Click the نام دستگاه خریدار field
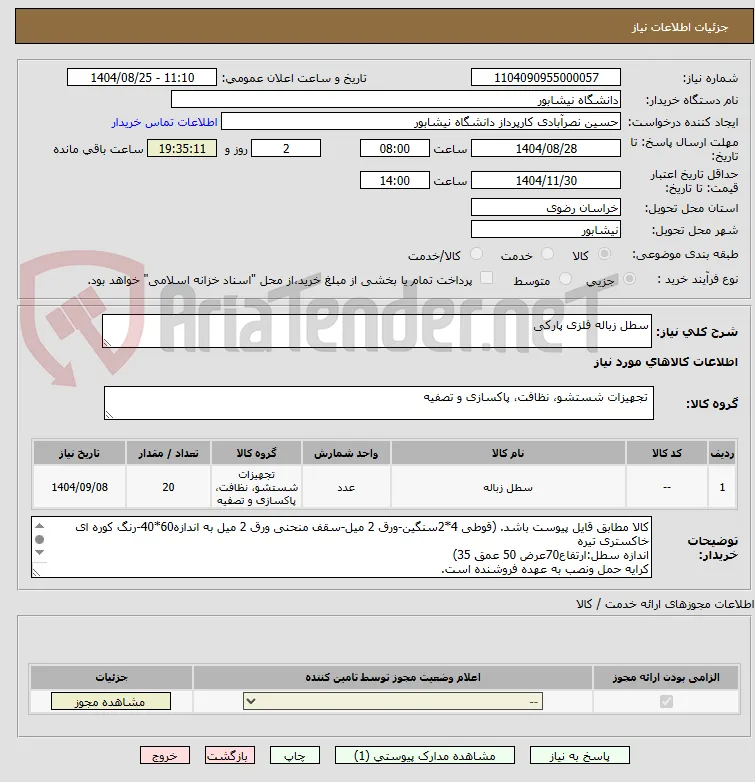Image resolution: width=755 pixels, height=782 pixels. 396,100
